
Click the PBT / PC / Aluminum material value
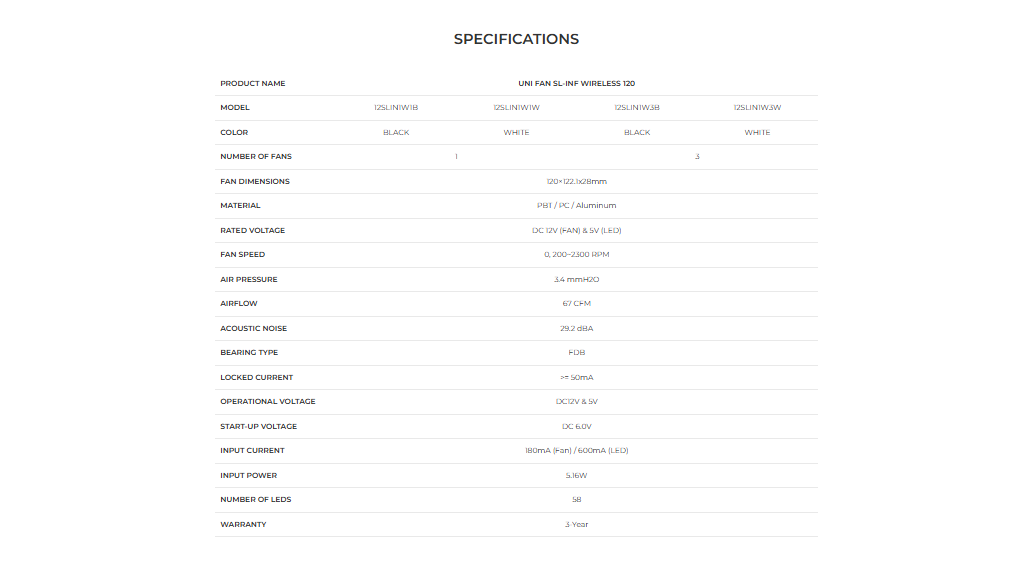[576, 206]
